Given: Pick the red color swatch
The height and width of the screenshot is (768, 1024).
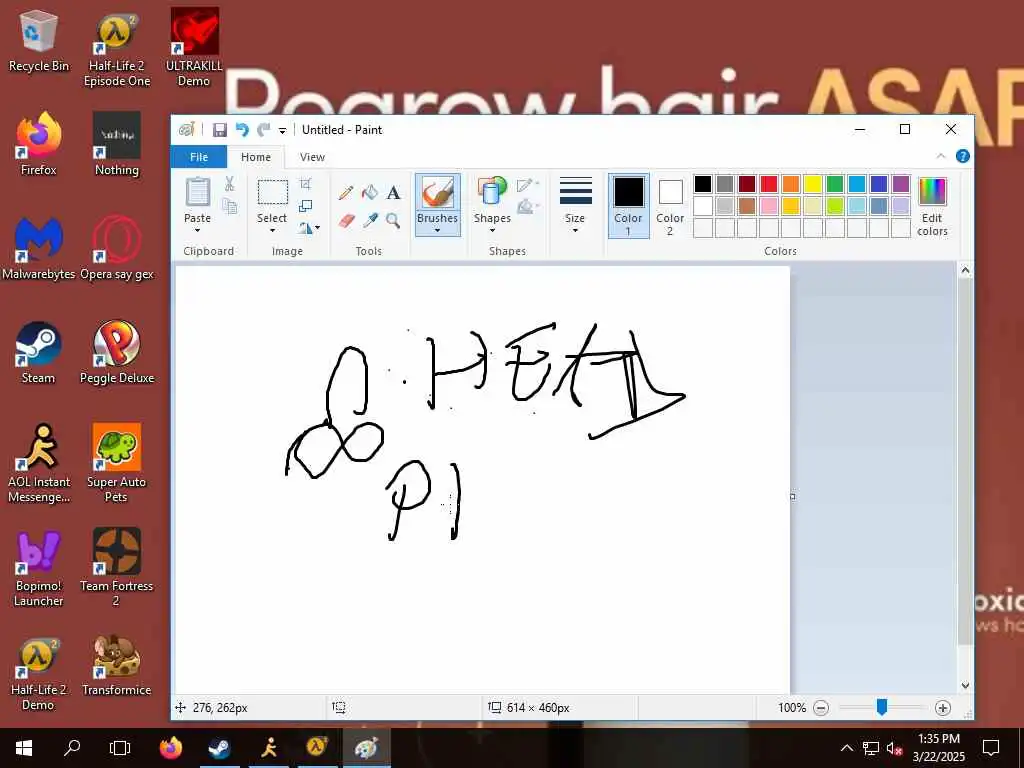Looking at the screenshot, I should coord(769,184).
